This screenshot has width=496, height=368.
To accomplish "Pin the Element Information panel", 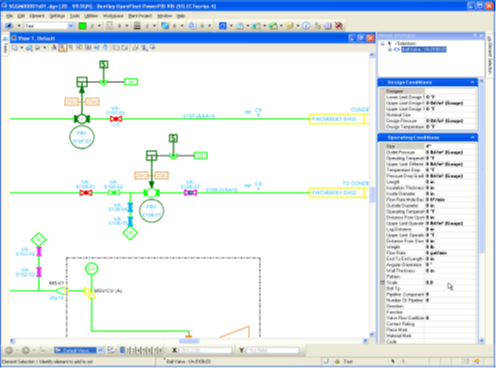I will tap(475, 35).
